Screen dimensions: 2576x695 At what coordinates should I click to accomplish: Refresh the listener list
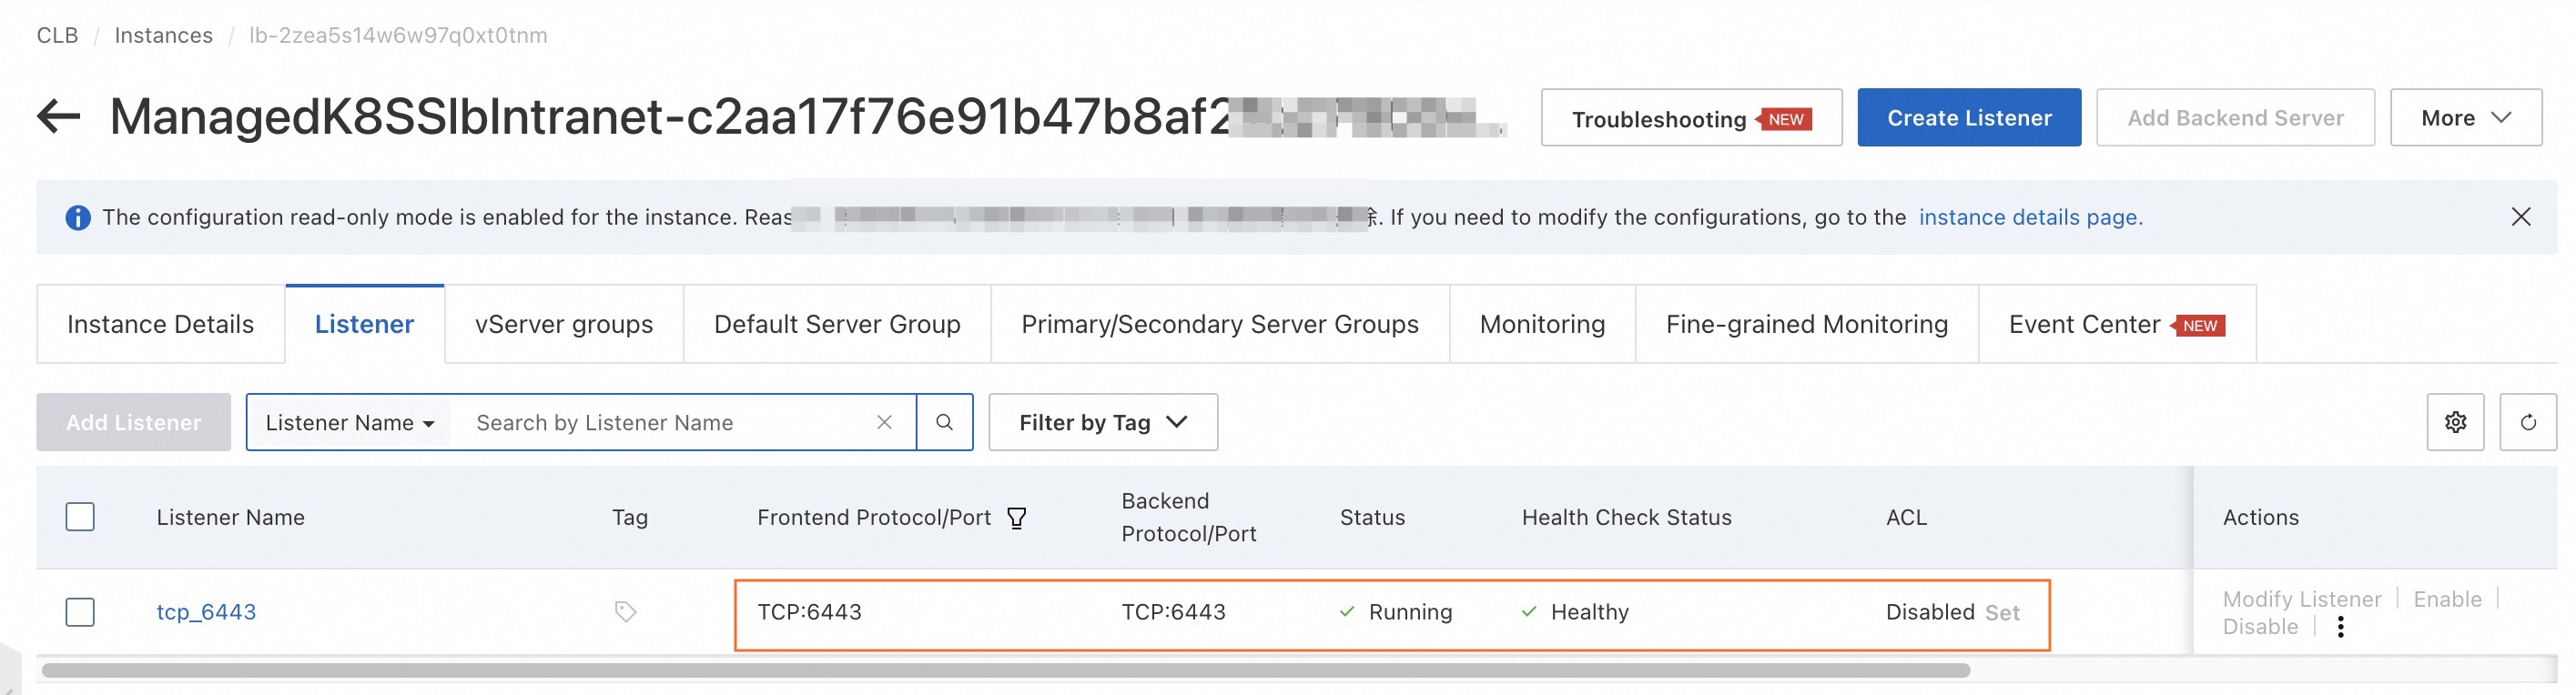click(x=2527, y=423)
